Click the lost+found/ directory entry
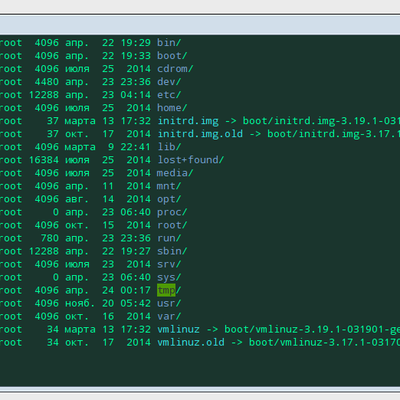400x400 pixels. (x=190, y=160)
